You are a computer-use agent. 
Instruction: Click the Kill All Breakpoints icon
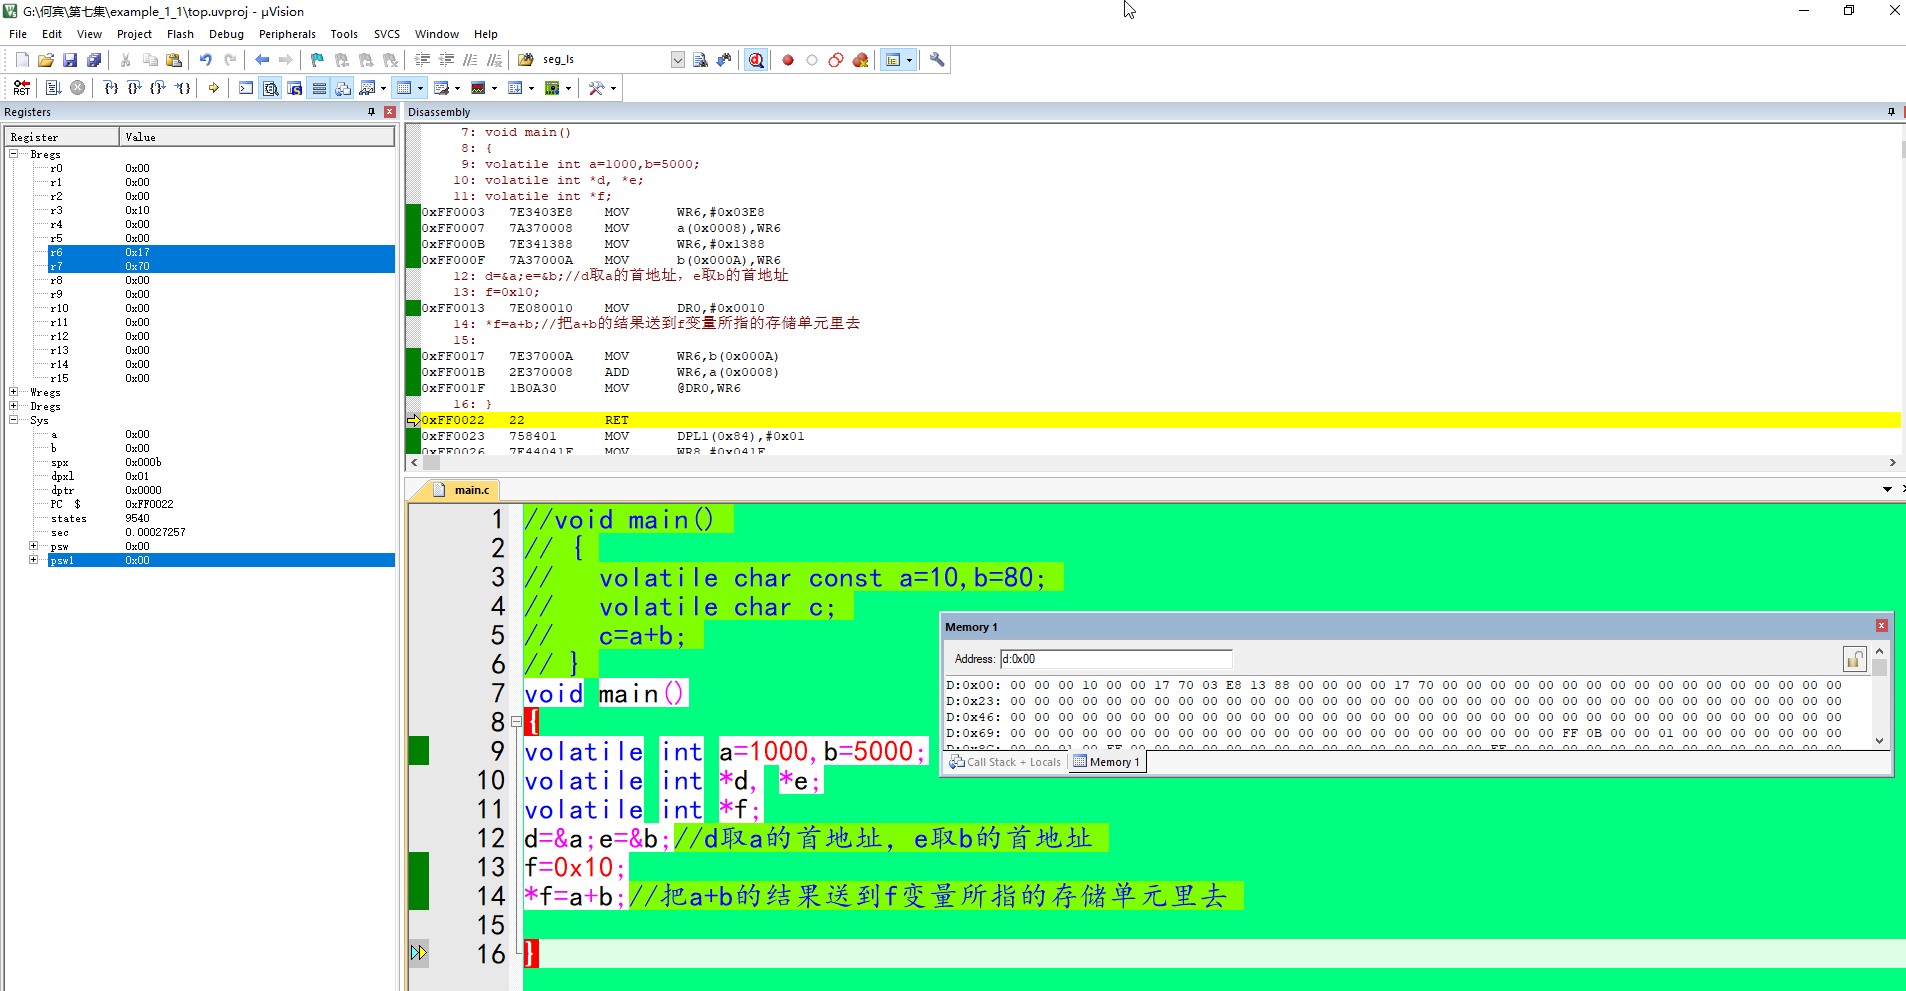click(860, 60)
